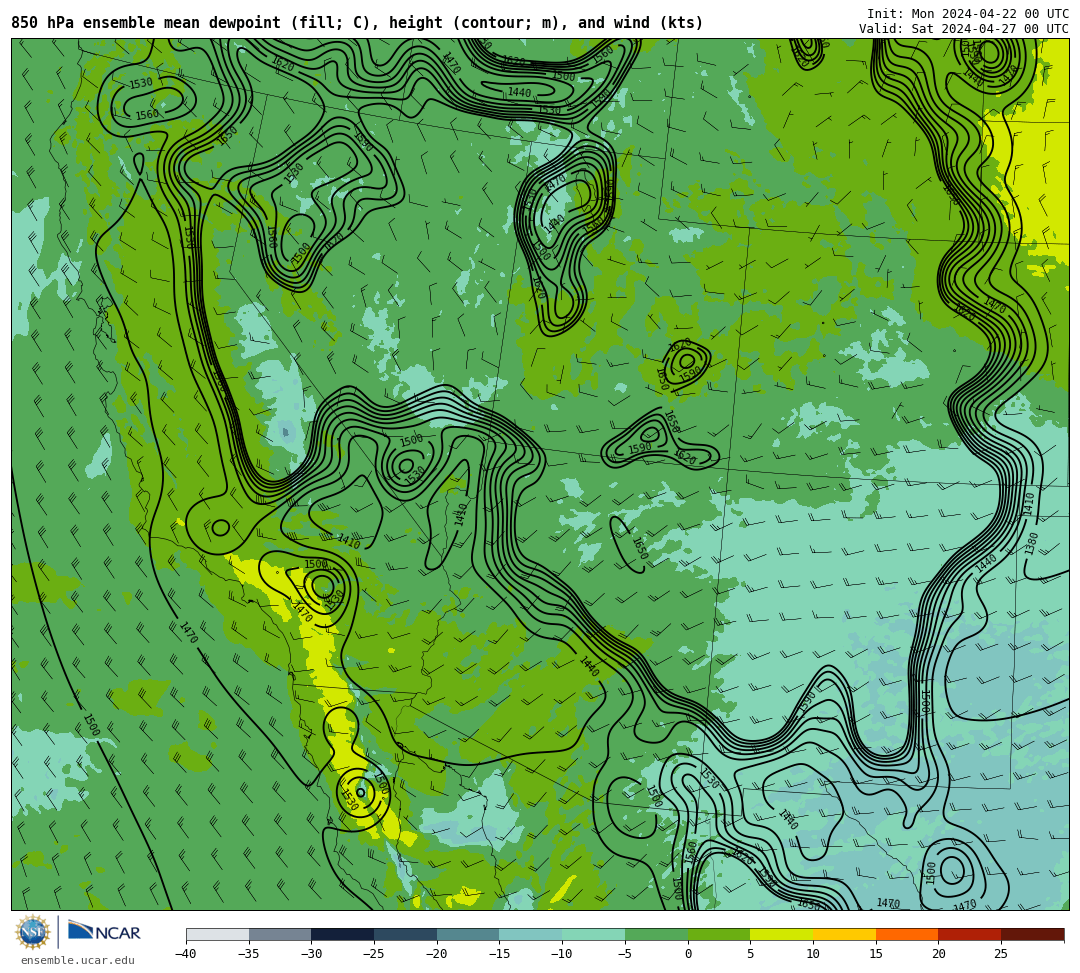Click the 20 colorbar tick label
The width and height of the screenshot is (1080, 973).
click(x=938, y=954)
